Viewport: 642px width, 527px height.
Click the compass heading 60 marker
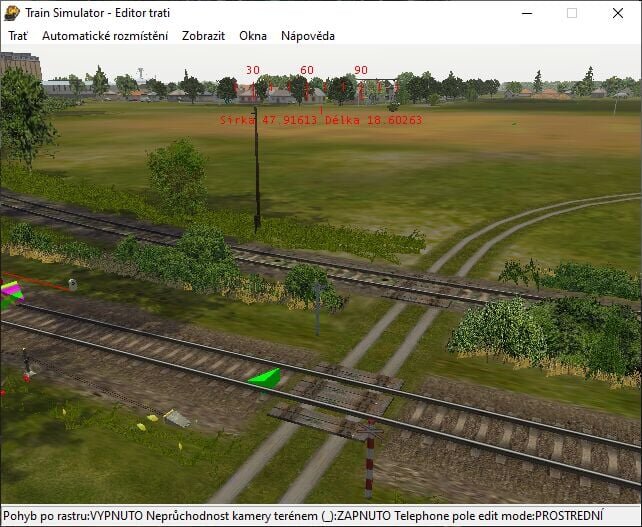pyautogui.click(x=307, y=71)
